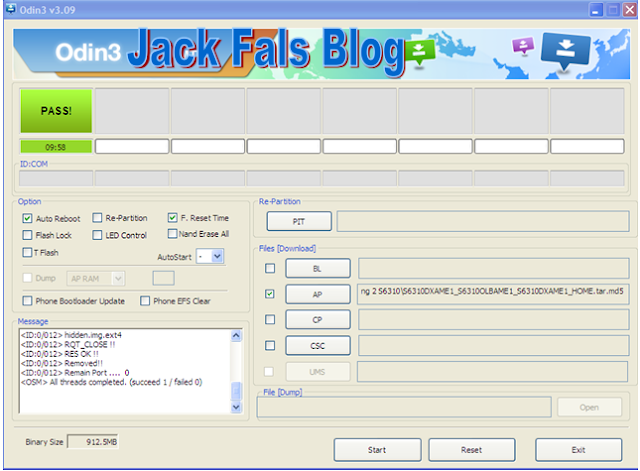Image resolution: width=640 pixels, height=471 pixels.
Task: Open the AutoStart dropdown
Action: [x=217, y=256]
